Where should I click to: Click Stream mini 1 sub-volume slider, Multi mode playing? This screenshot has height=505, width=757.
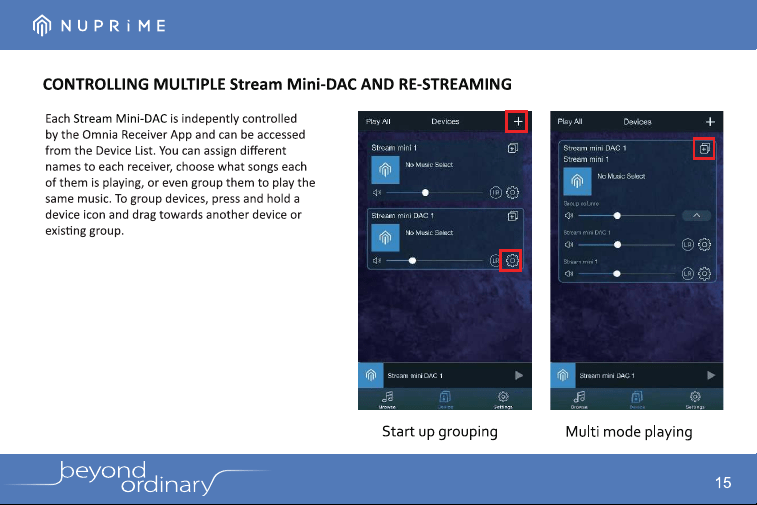click(x=627, y=274)
